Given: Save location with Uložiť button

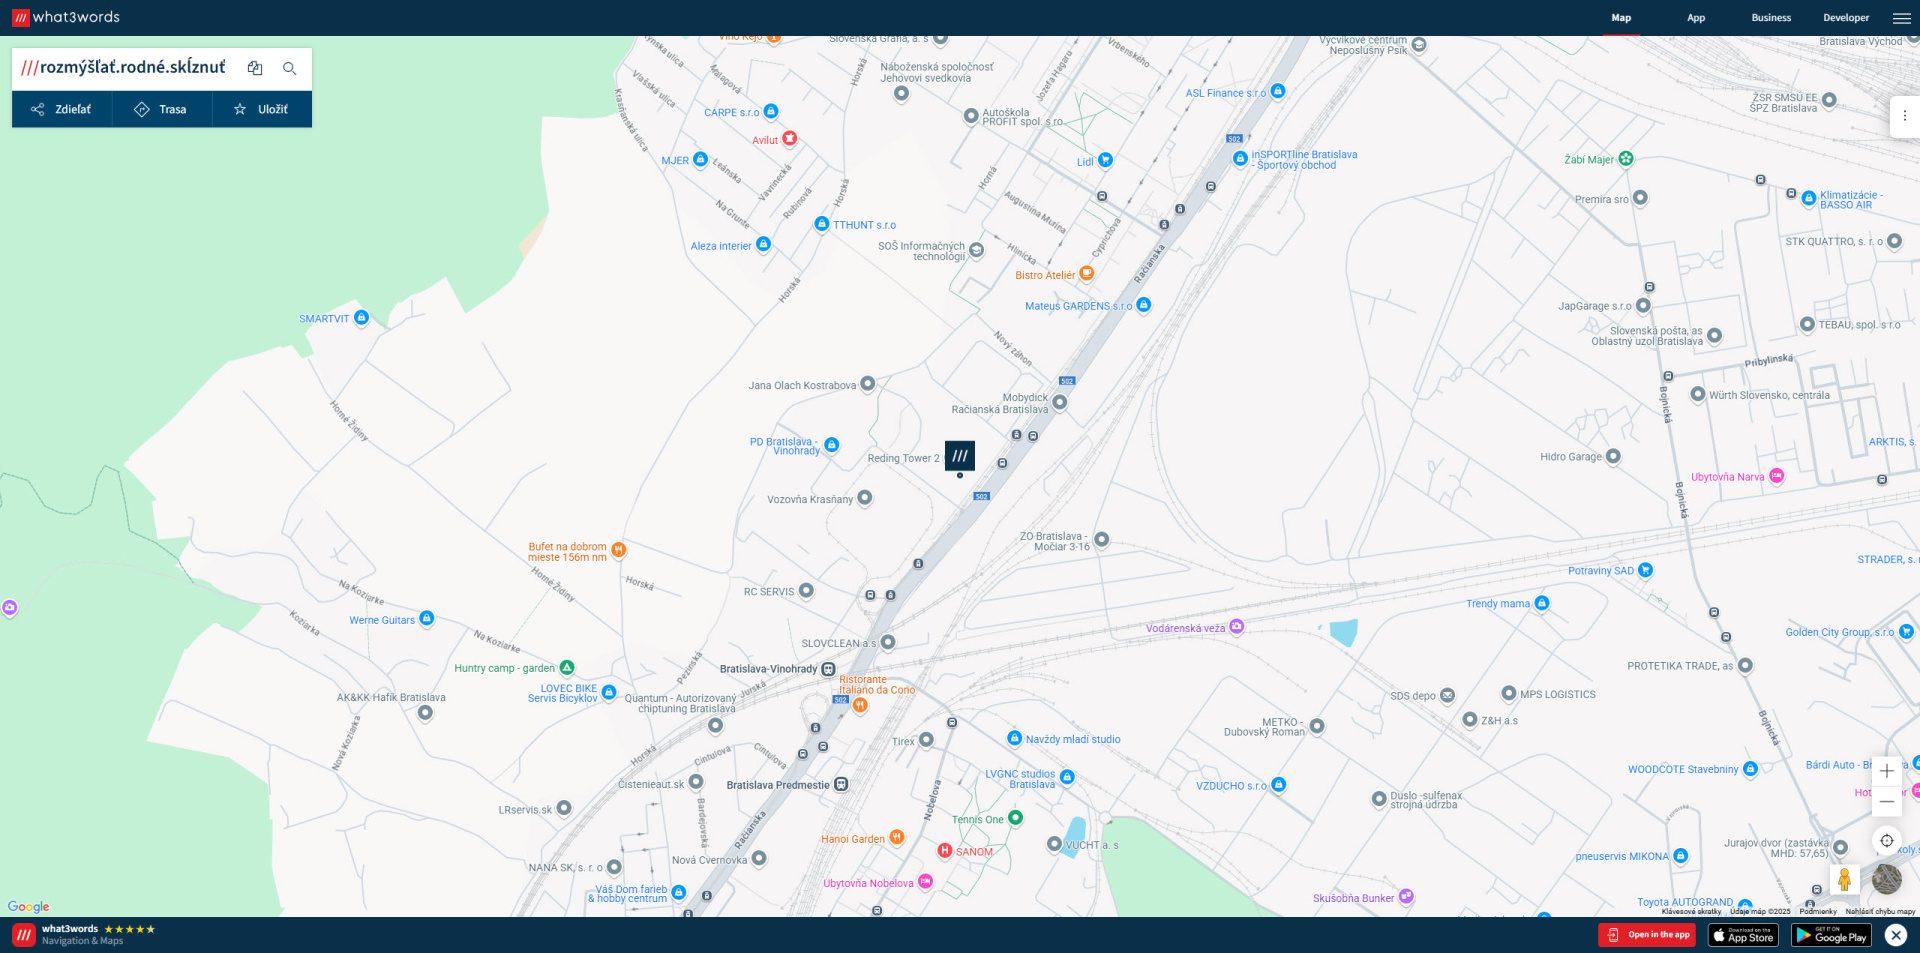Looking at the screenshot, I should (261, 109).
